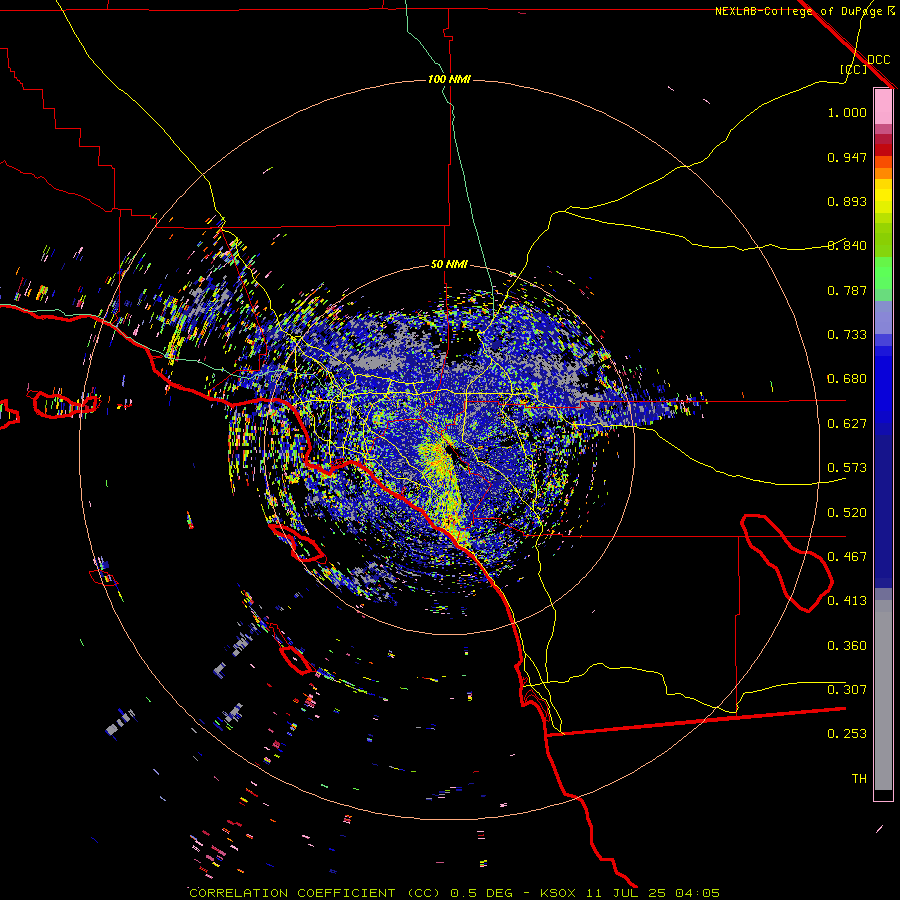The image size is (900, 900).
Task: Select the 0.733 value on the color scale
Action: pyautogui.click(x=847, y=335)
